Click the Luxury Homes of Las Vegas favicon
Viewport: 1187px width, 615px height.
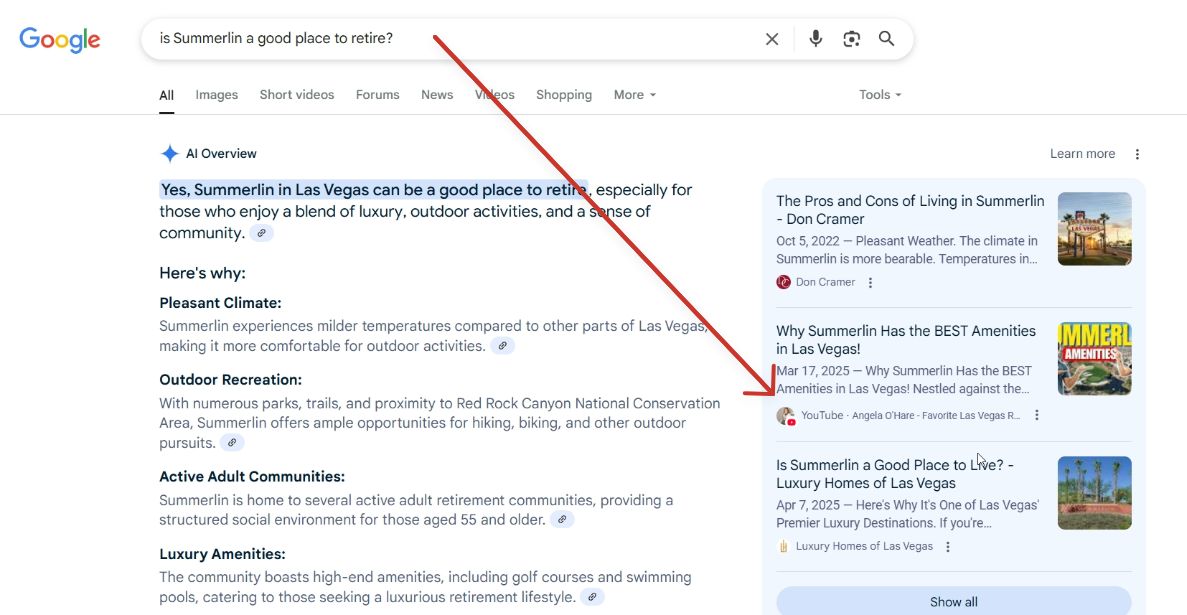click(784, 546)
